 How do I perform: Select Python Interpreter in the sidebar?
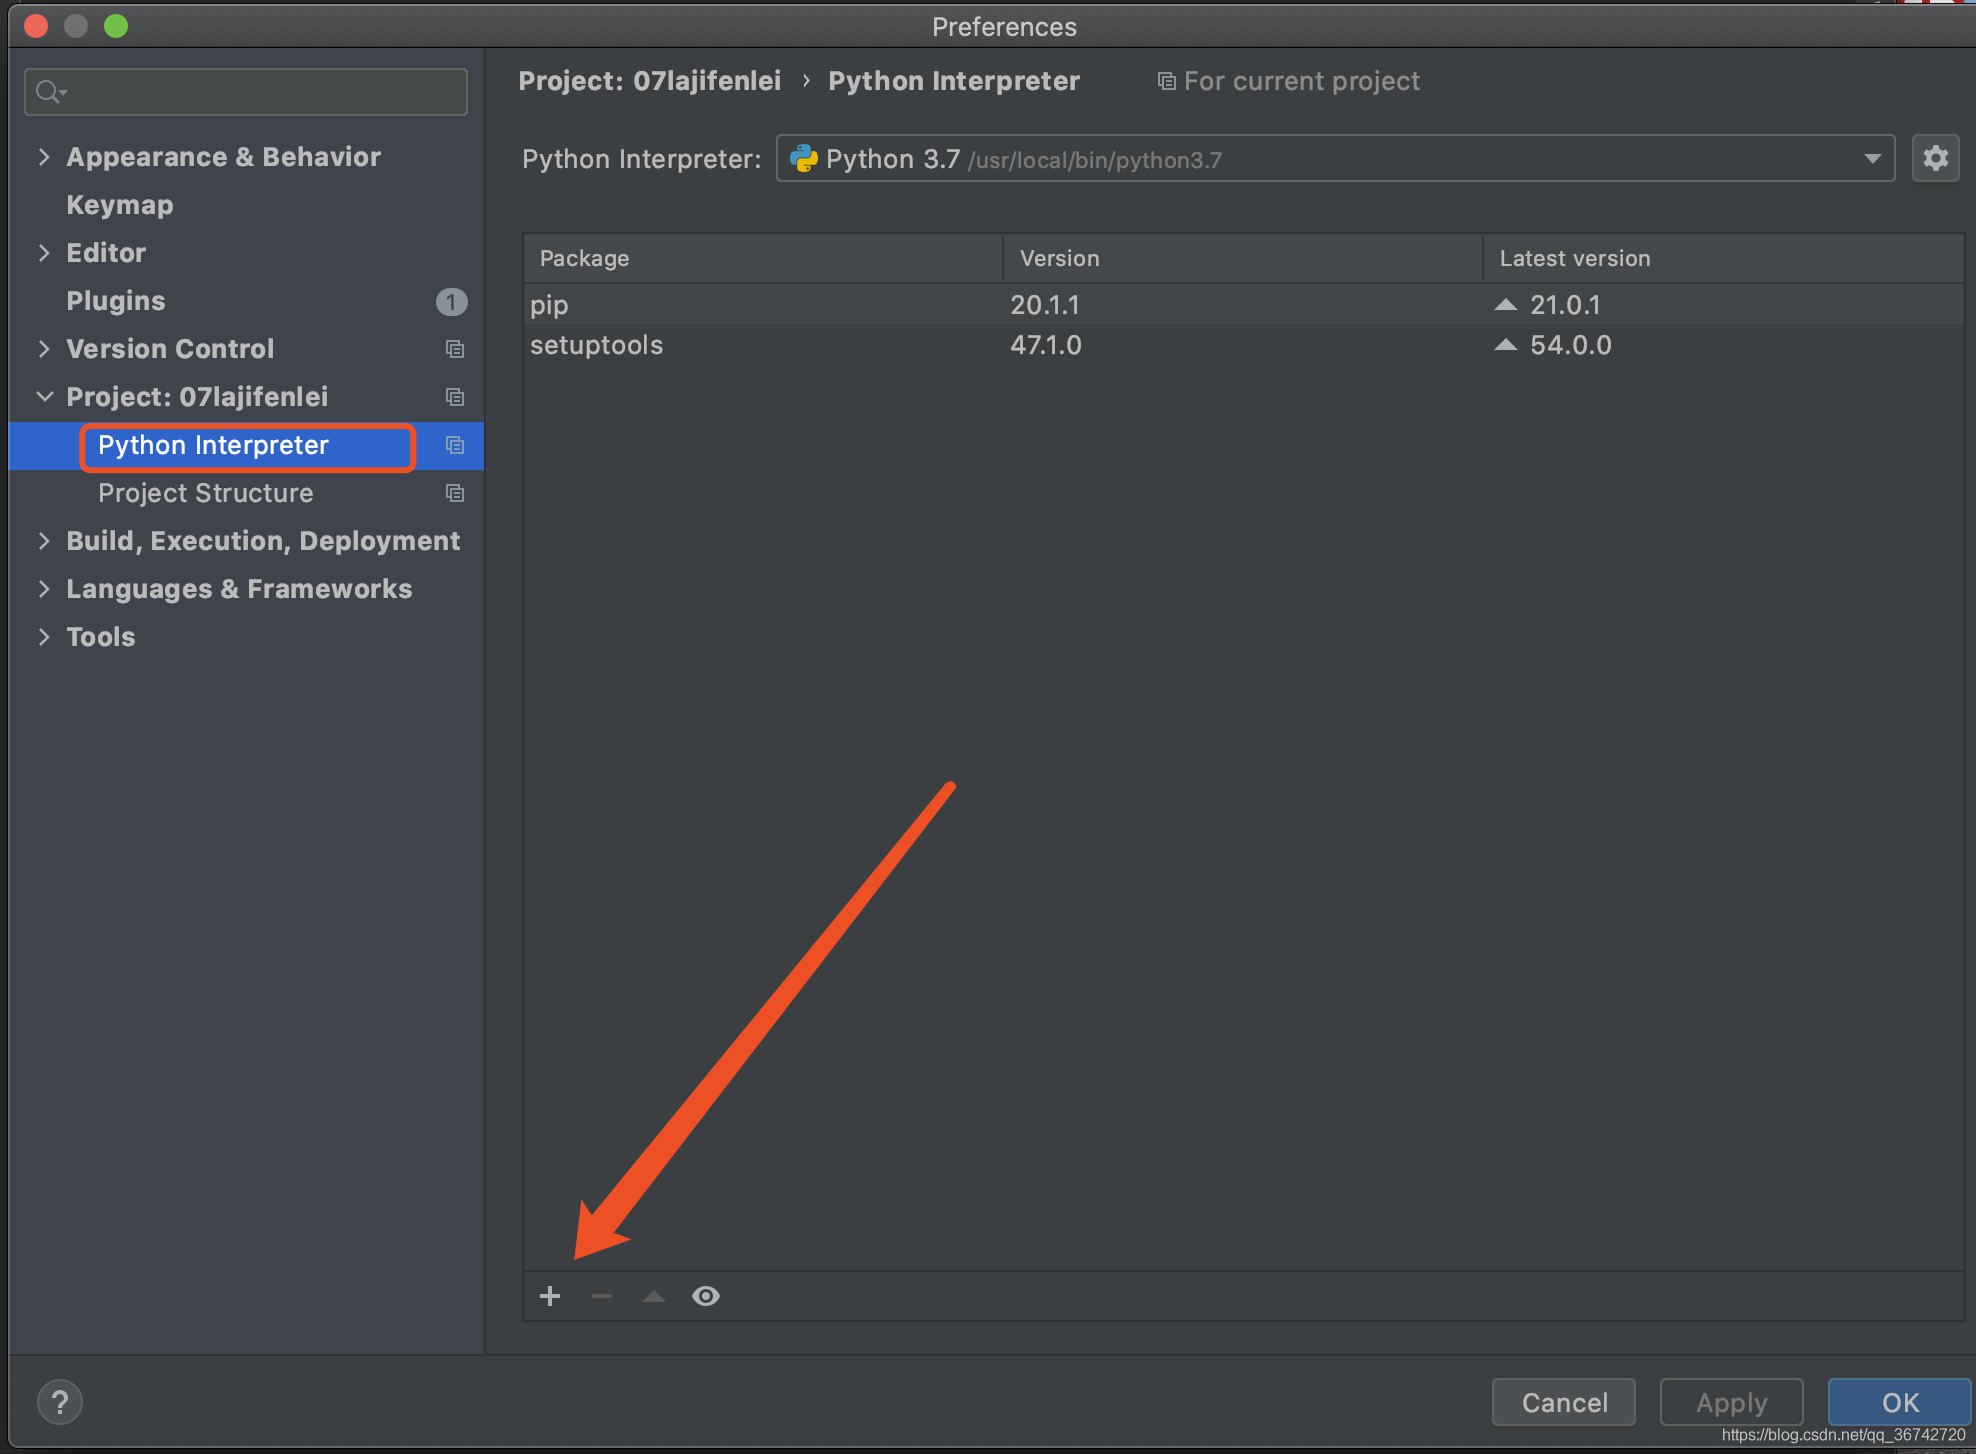click(x=213, y=445)
